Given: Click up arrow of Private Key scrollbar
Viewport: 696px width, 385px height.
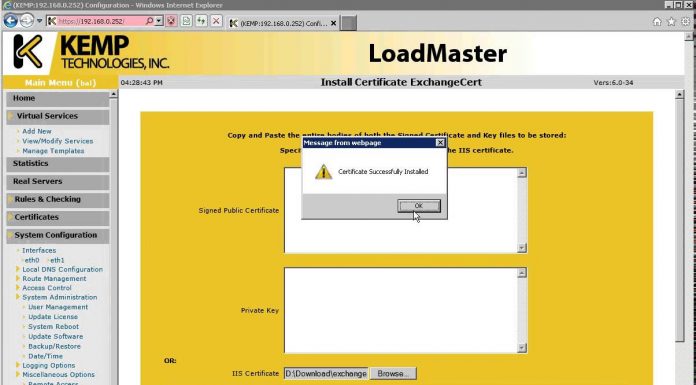Looking at the screenshot, I should pyautogui.click(x=522, y=273).
